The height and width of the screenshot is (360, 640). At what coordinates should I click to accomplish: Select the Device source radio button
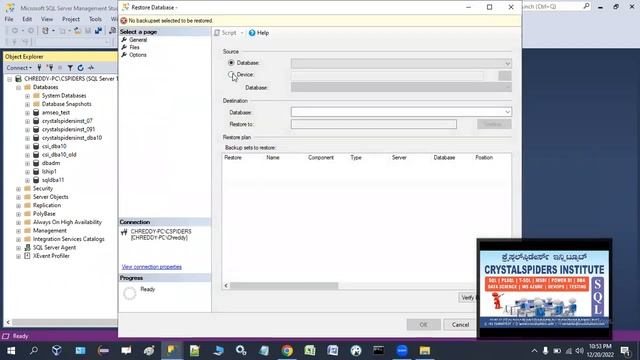coord(231,75)
